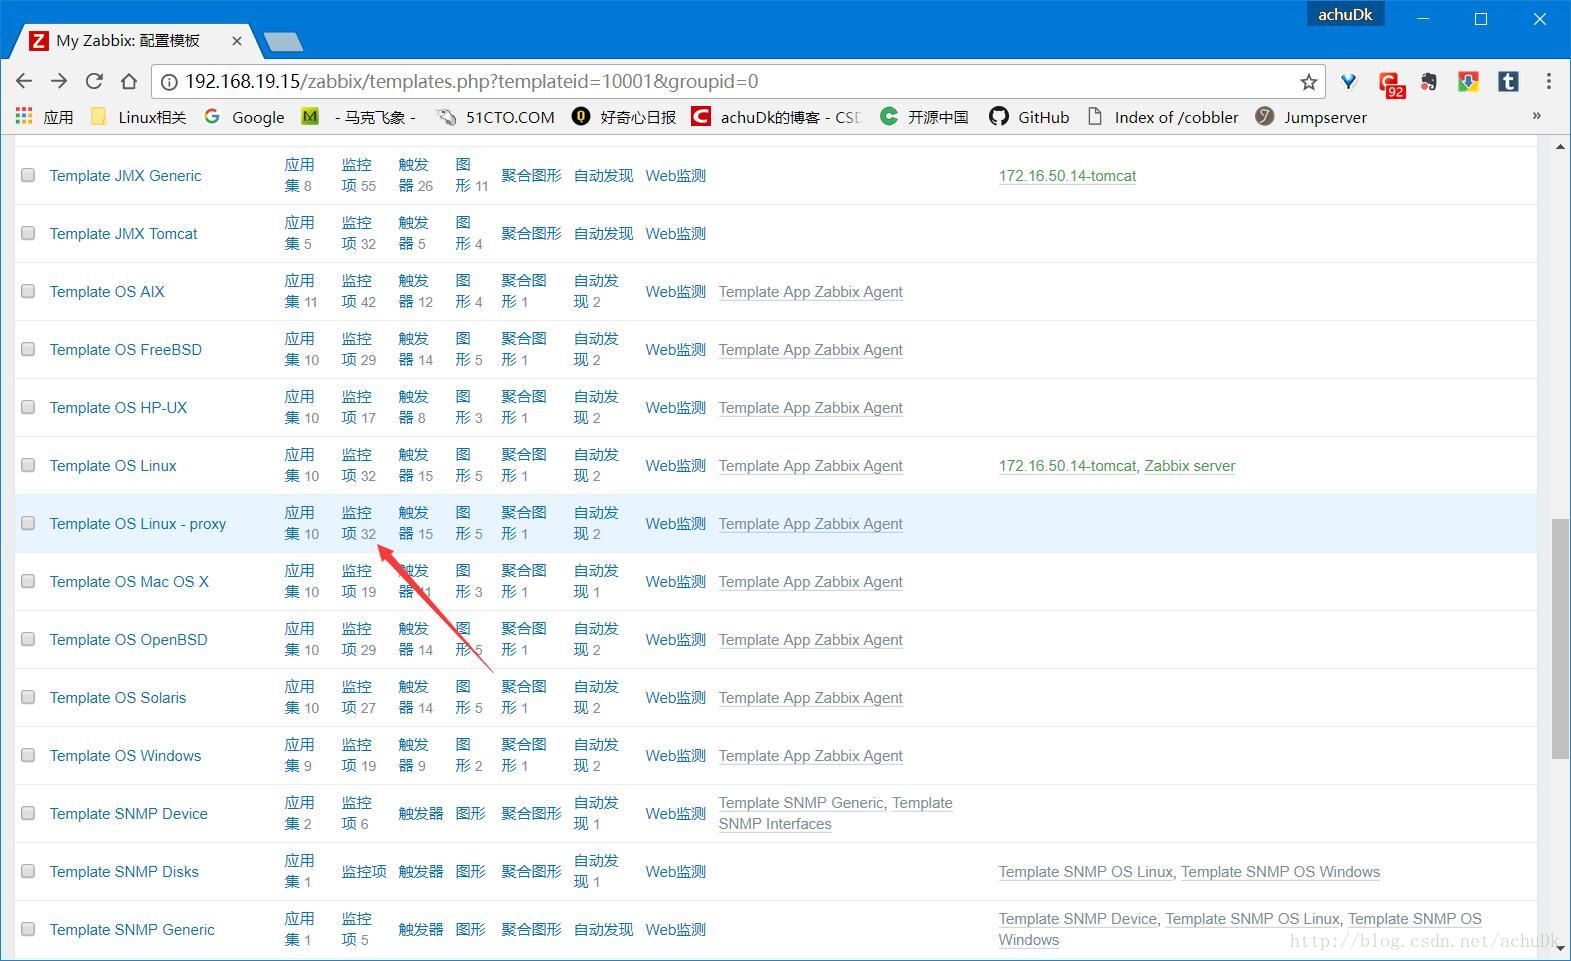Open 自动发现 2 for Template OS FreeBSD
The height and width of the screenshot is (961, 1571).
596,349
